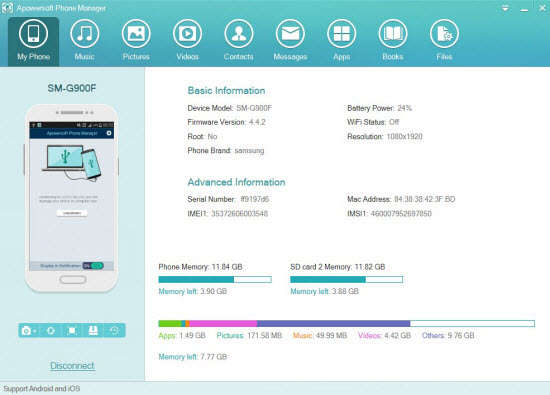
Task: Click the Videos: 4.42 GB legend
Action: pos(384,335)
